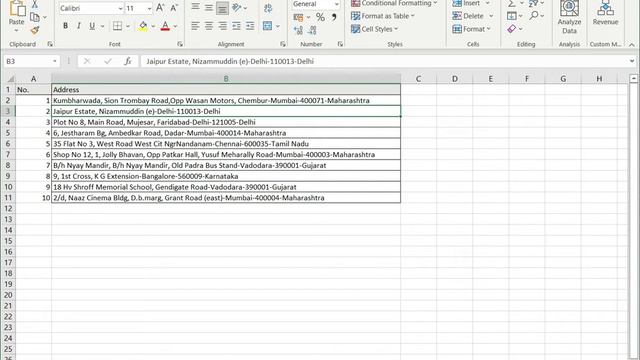Apply yellow fill color bucket

coord(143,26)
